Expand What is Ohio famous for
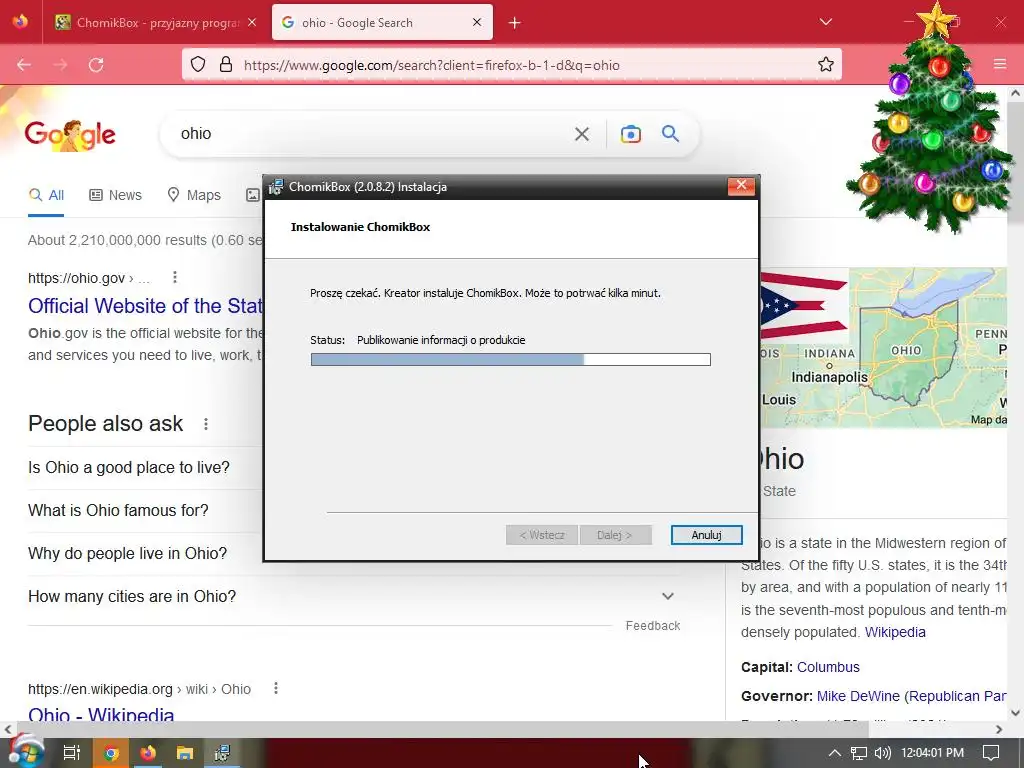This screenshot has height=768, width=1024. pyautogui.click(x=118, y=511)
